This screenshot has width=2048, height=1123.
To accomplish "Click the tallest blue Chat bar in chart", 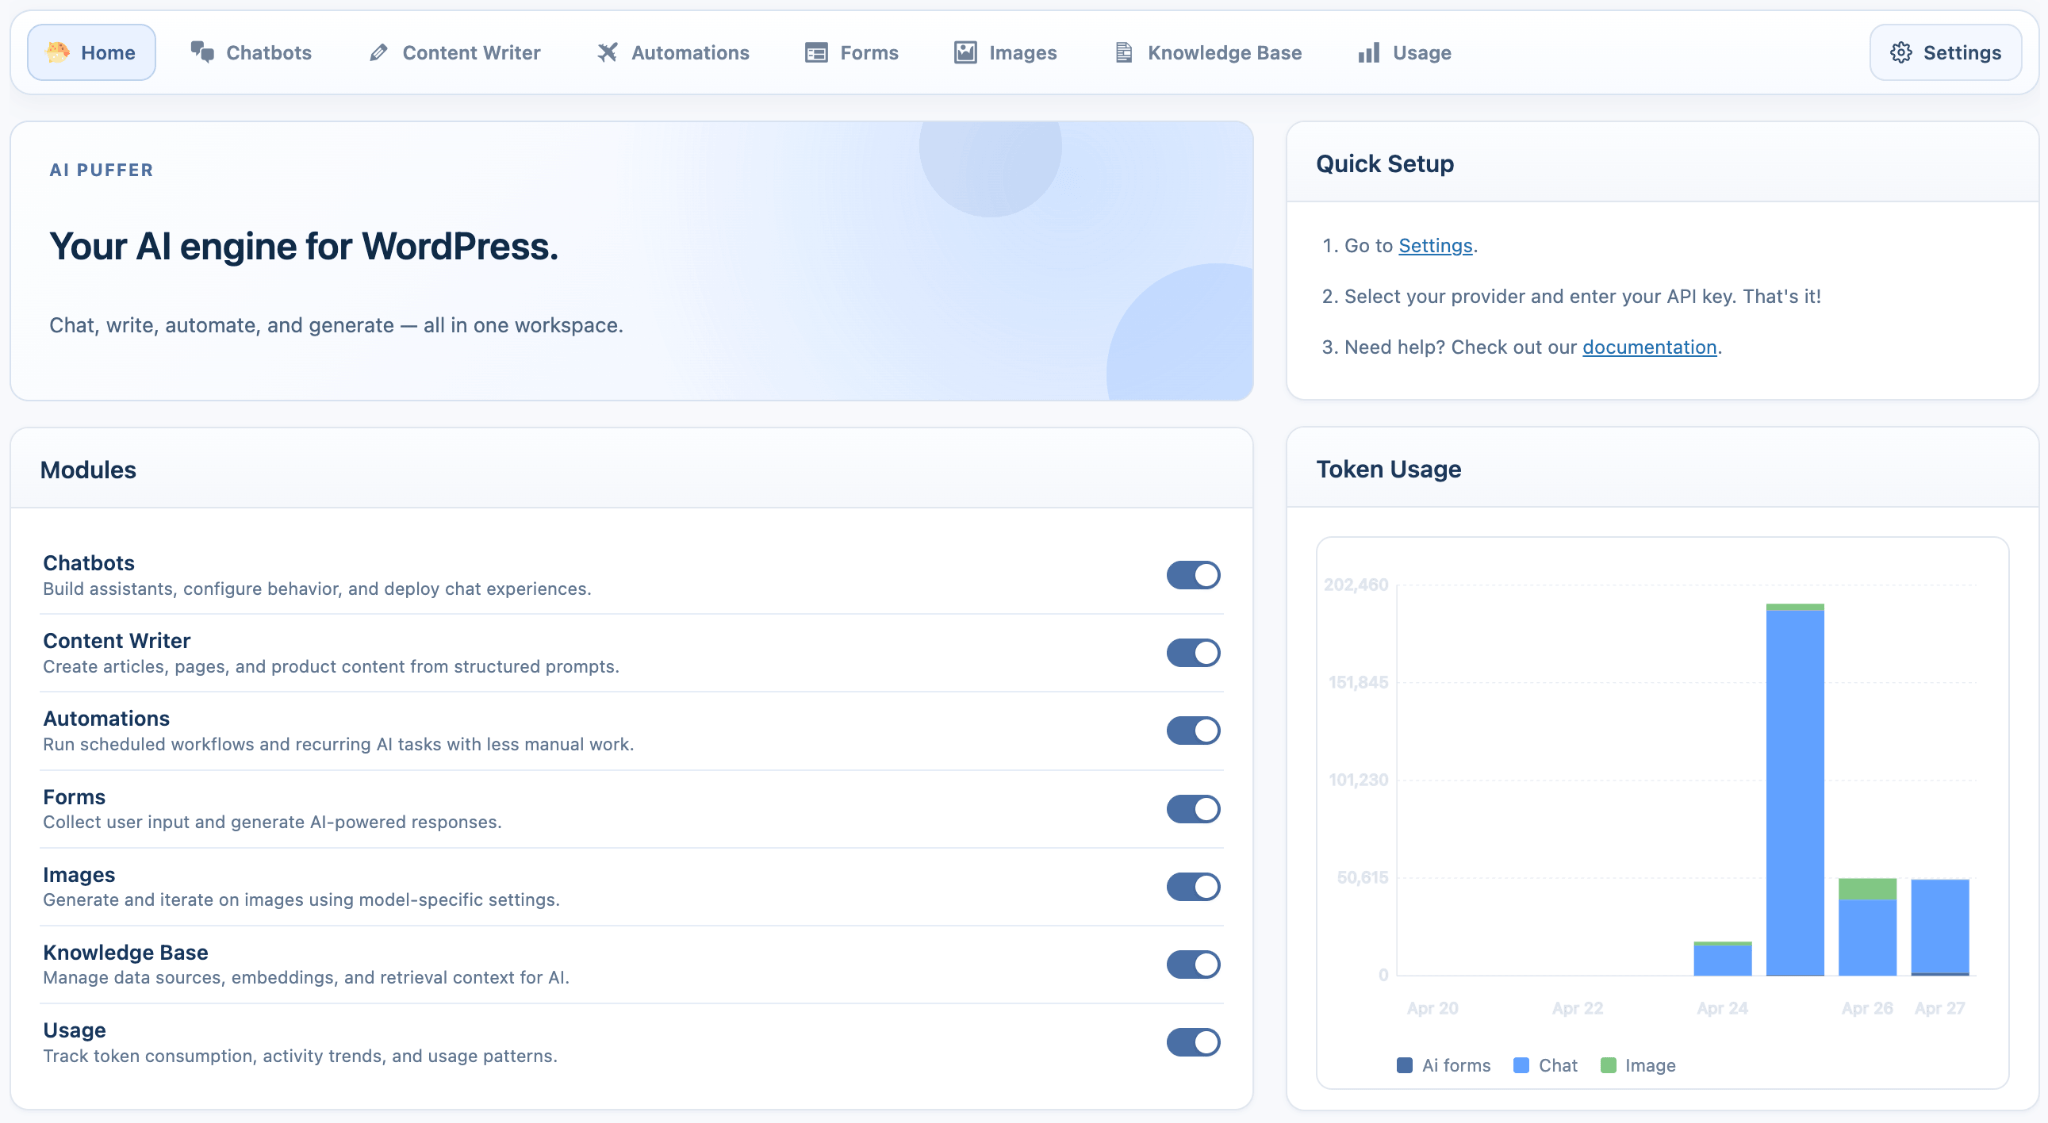I will tap(1795, 792).
